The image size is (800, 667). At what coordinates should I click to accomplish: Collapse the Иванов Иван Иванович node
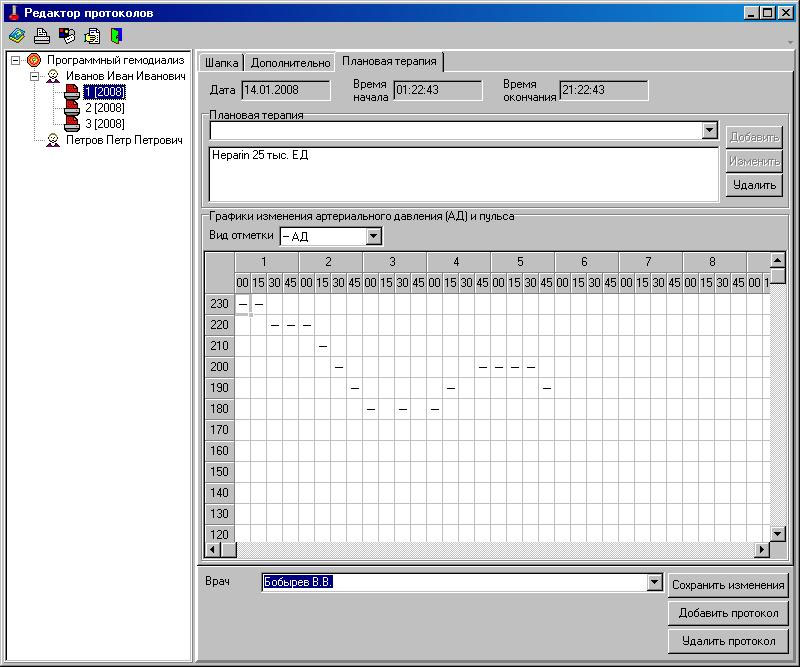coord(34,76)
